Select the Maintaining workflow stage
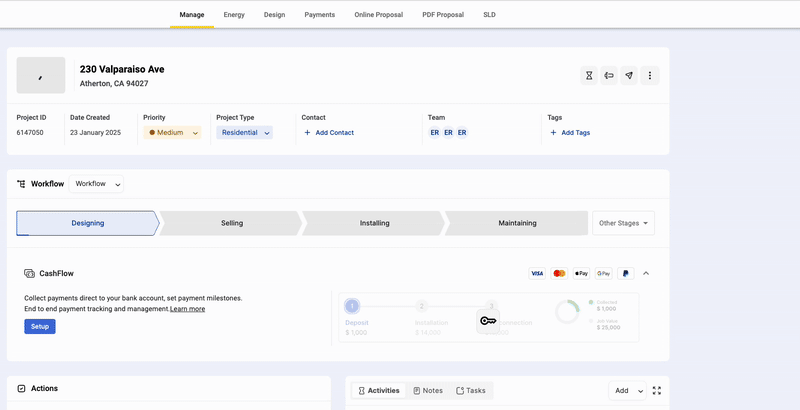The height and width of the screenshot is (410, 800). 517,223
